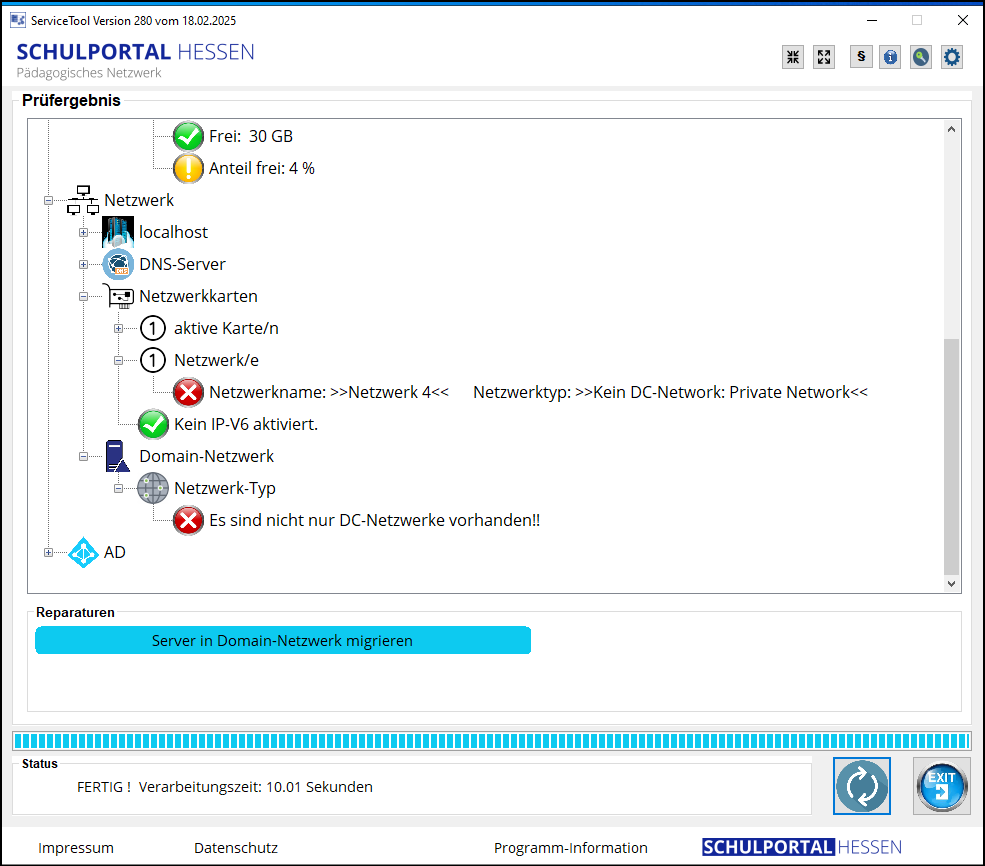Screen dimensions: 985x866
Task: Click the yellow warning icon at Anteil frei
Action: 188,168
